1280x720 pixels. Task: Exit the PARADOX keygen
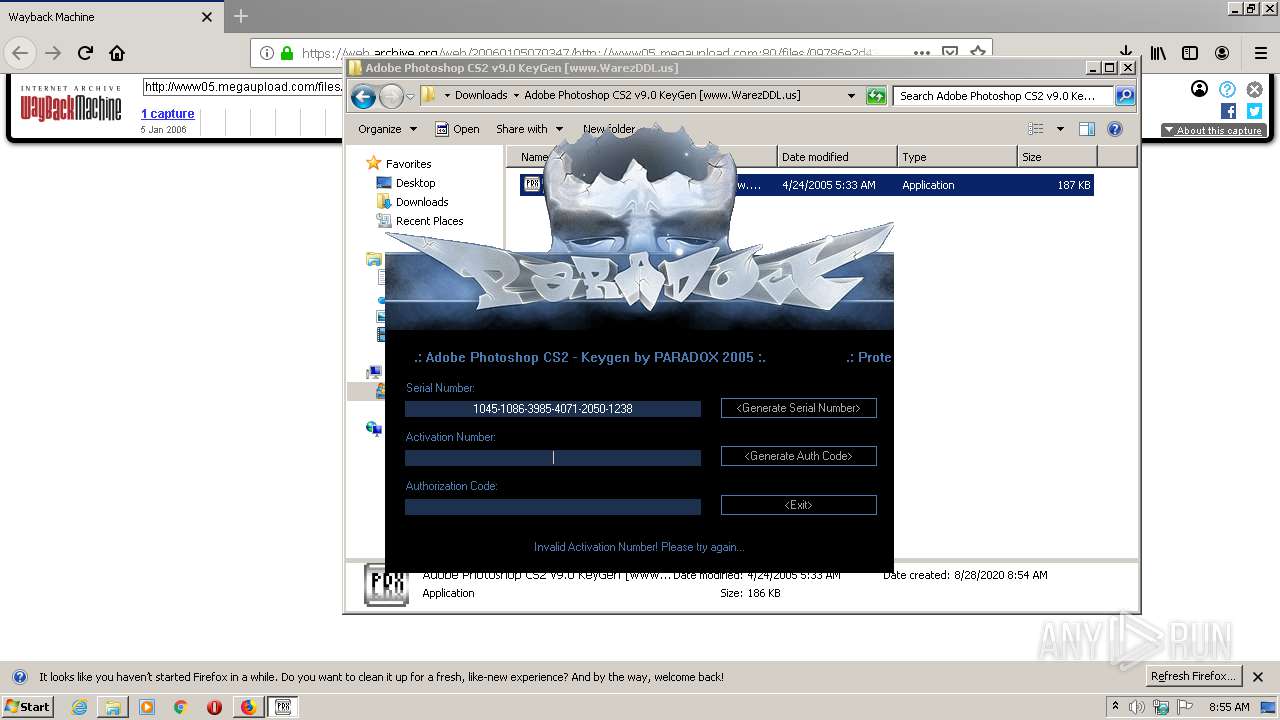tap(798, 505)
